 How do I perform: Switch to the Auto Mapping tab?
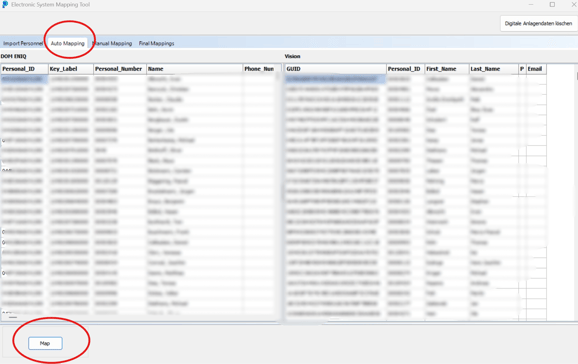67,43
